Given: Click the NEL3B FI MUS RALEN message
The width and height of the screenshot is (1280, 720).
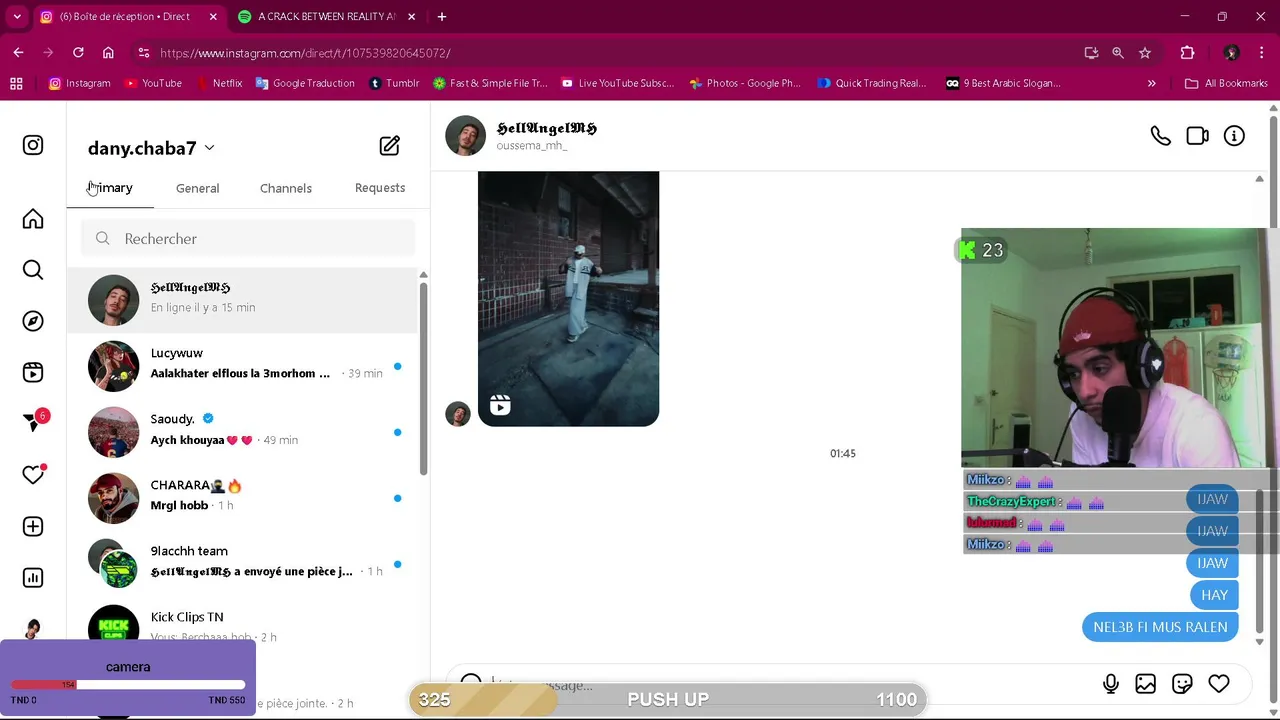Looking at the screenshot, I should [1160, 627].
